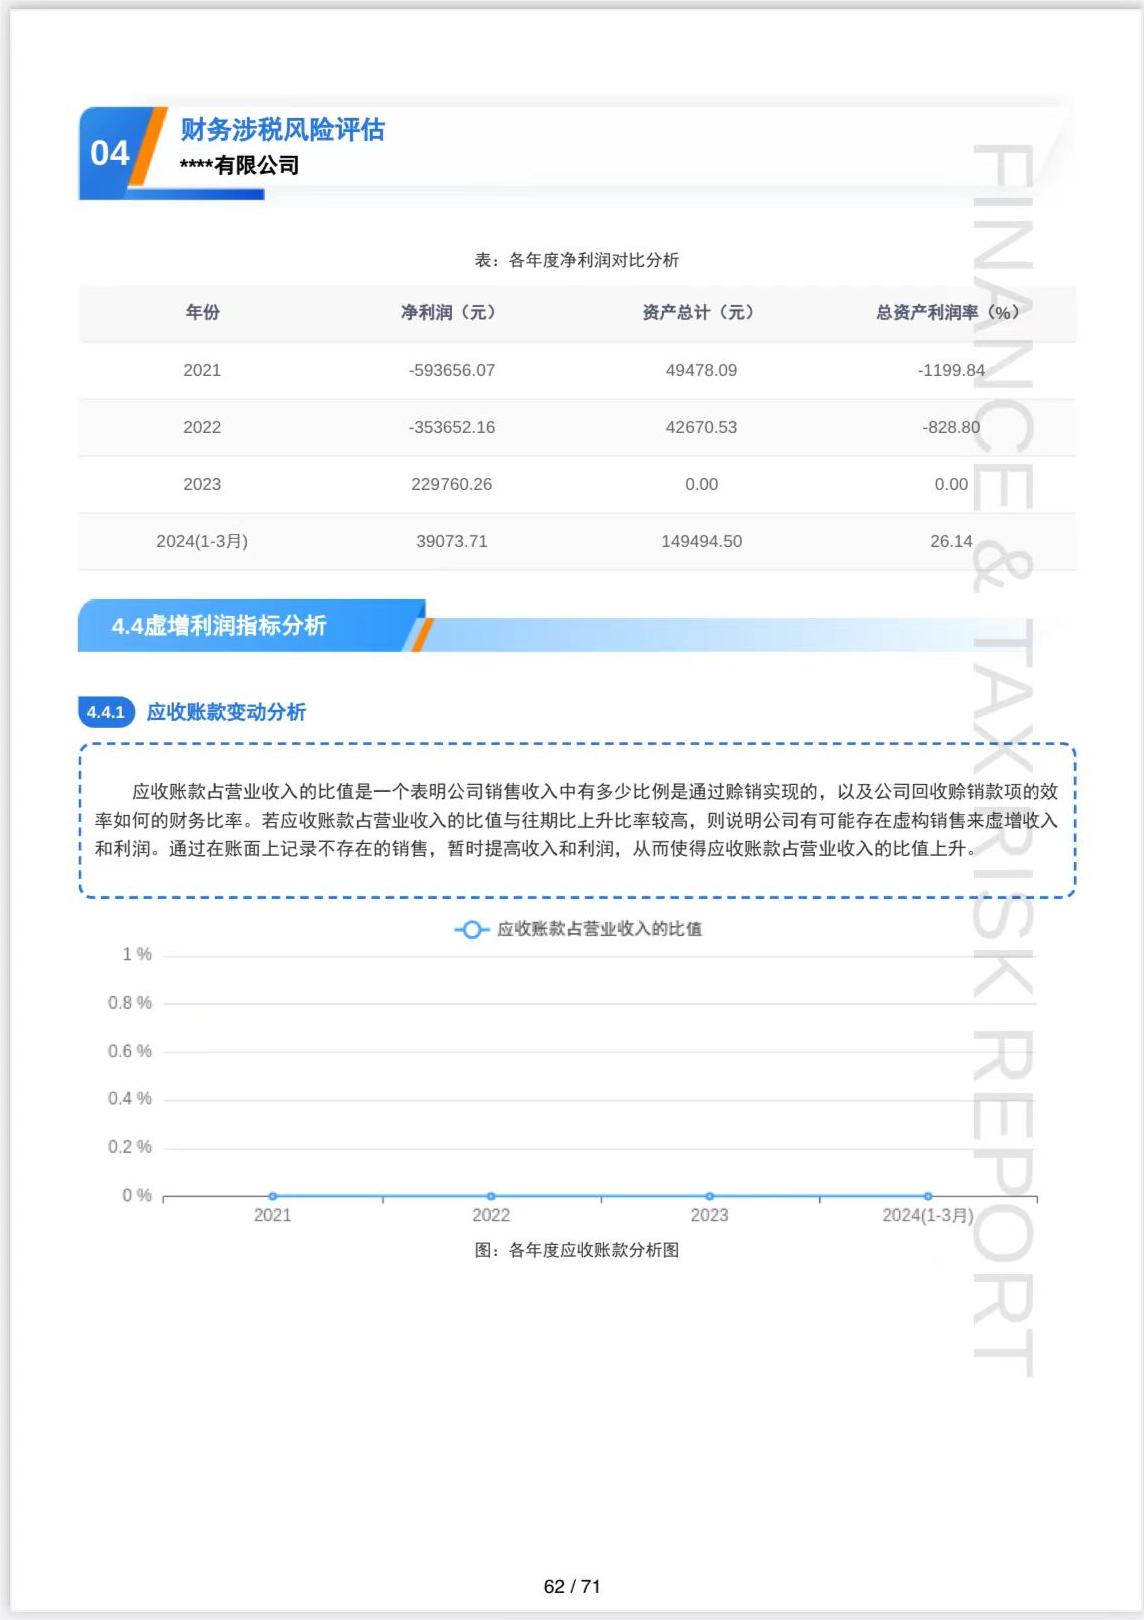Click the 4.4虚增利润指标分析 section header
The height and width of the screenshot is (1620, 1144).
[219, 626]
